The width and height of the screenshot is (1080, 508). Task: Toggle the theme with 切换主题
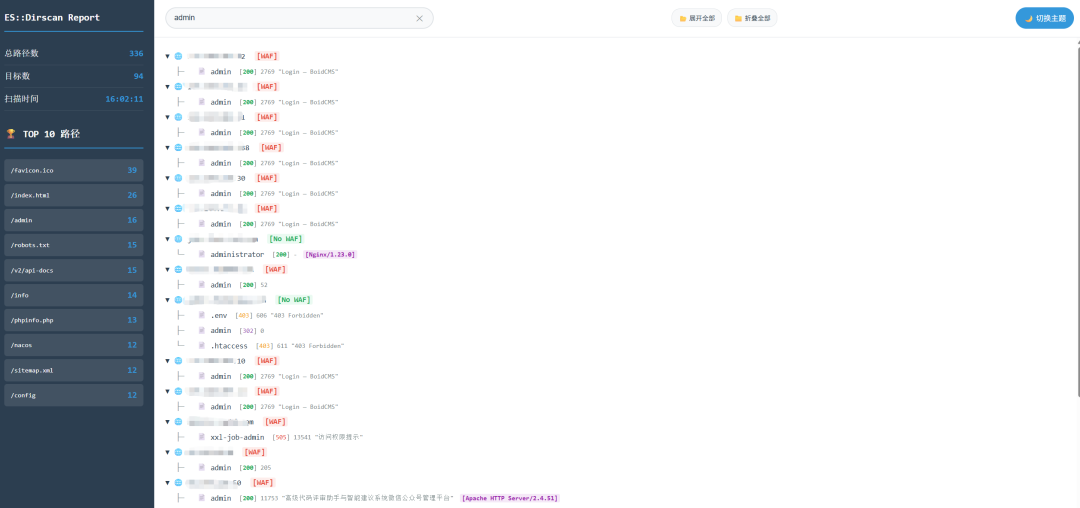pos(1044,18)
